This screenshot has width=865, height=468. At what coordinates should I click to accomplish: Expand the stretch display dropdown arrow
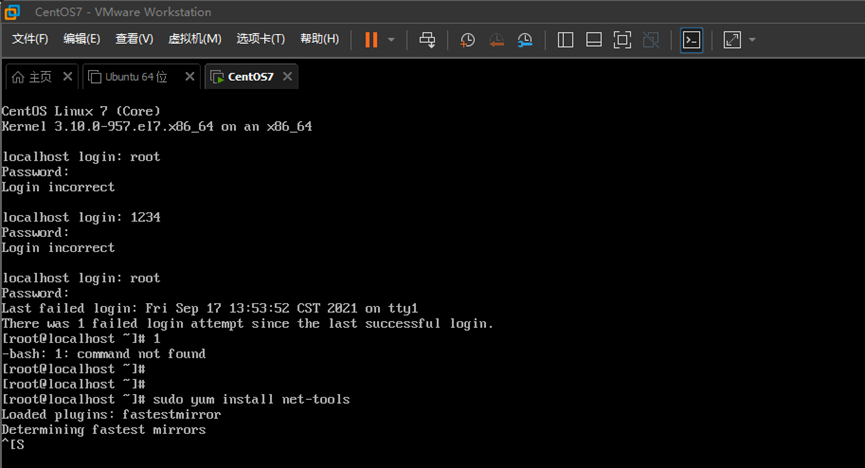pyautogui.click(x=752, y=40)
